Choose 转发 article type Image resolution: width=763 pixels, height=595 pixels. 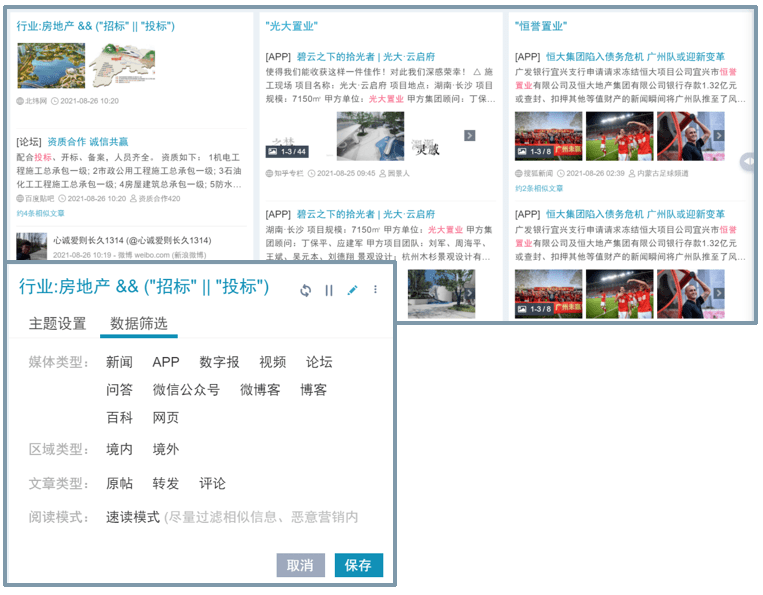pyautogui.click(x=166, y=483)
